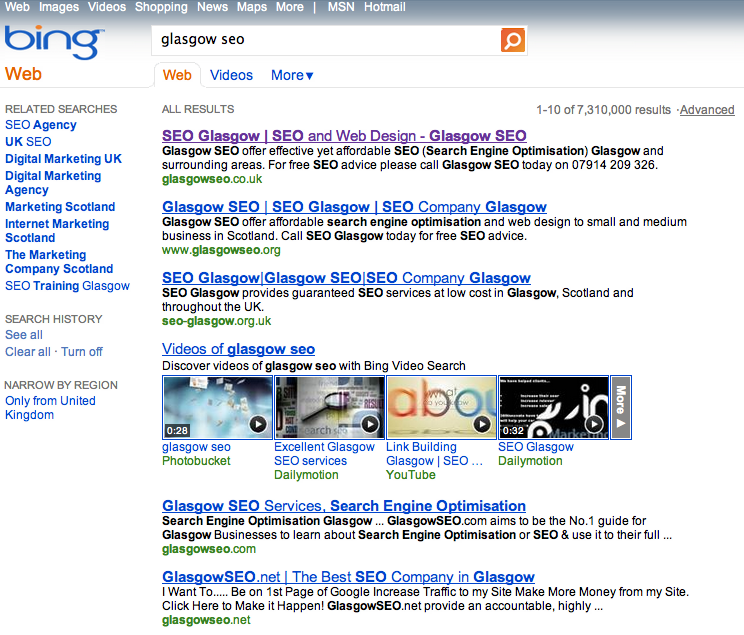Viewport: 744px width, 635px height.
Task: Click 'Clear all' search history
Action: coord(28,352)
